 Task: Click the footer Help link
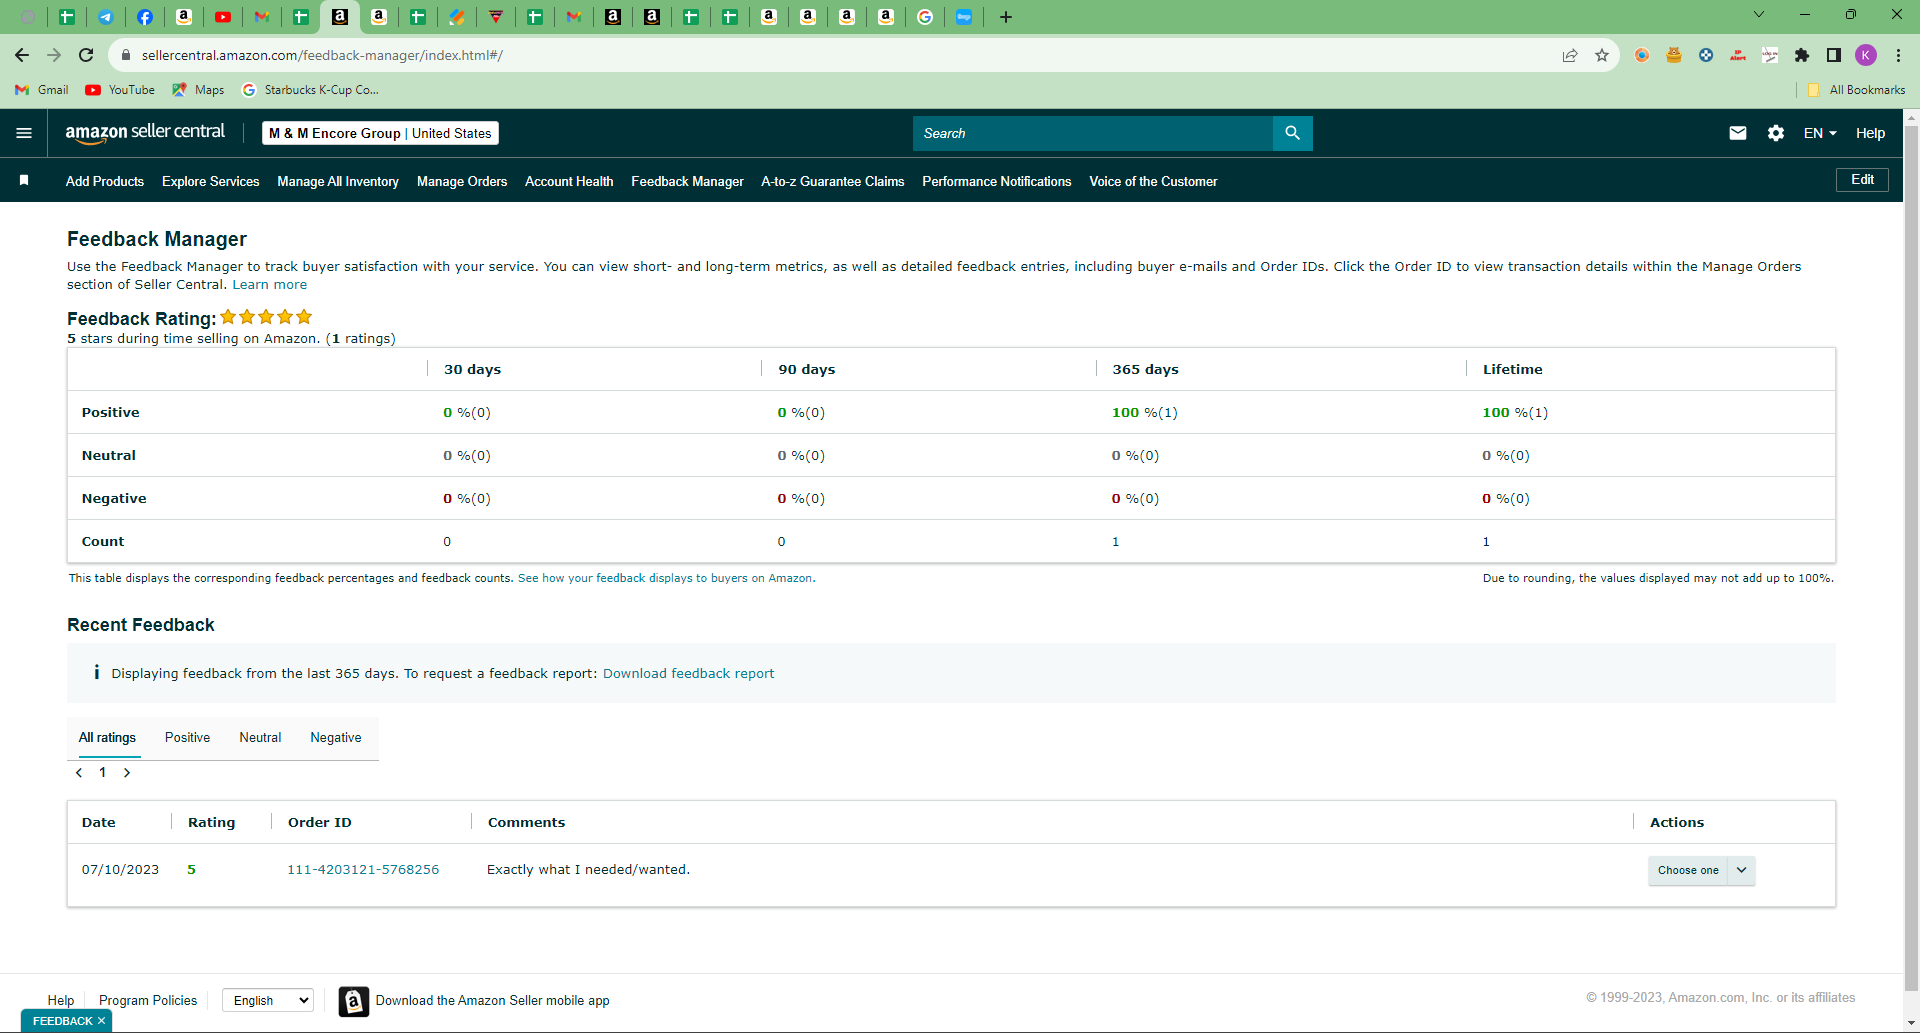61,1001
